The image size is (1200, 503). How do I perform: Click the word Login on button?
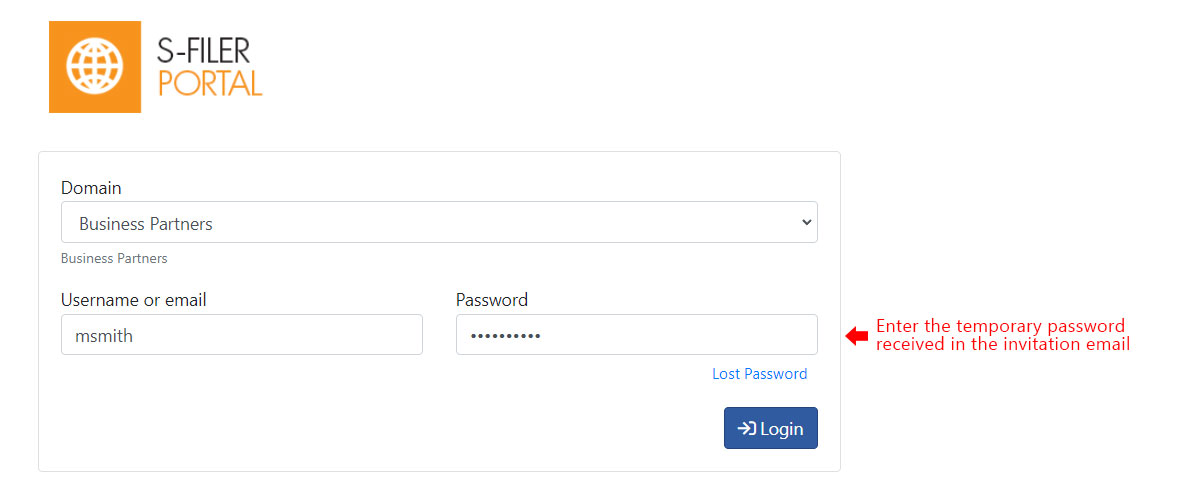click(x=782, y=429)
